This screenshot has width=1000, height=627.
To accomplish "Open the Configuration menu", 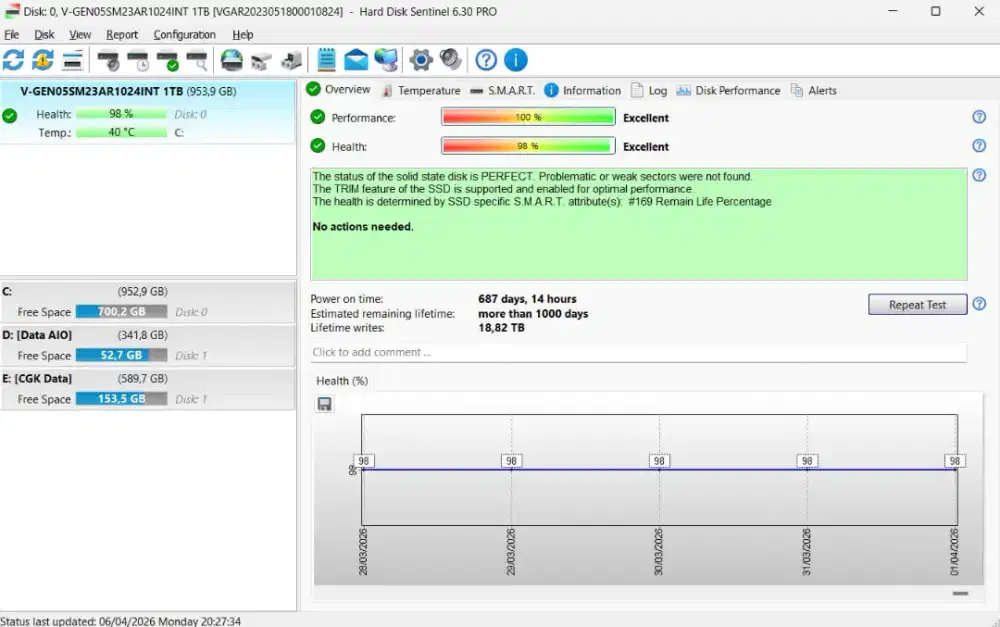I will coord(184,34).
